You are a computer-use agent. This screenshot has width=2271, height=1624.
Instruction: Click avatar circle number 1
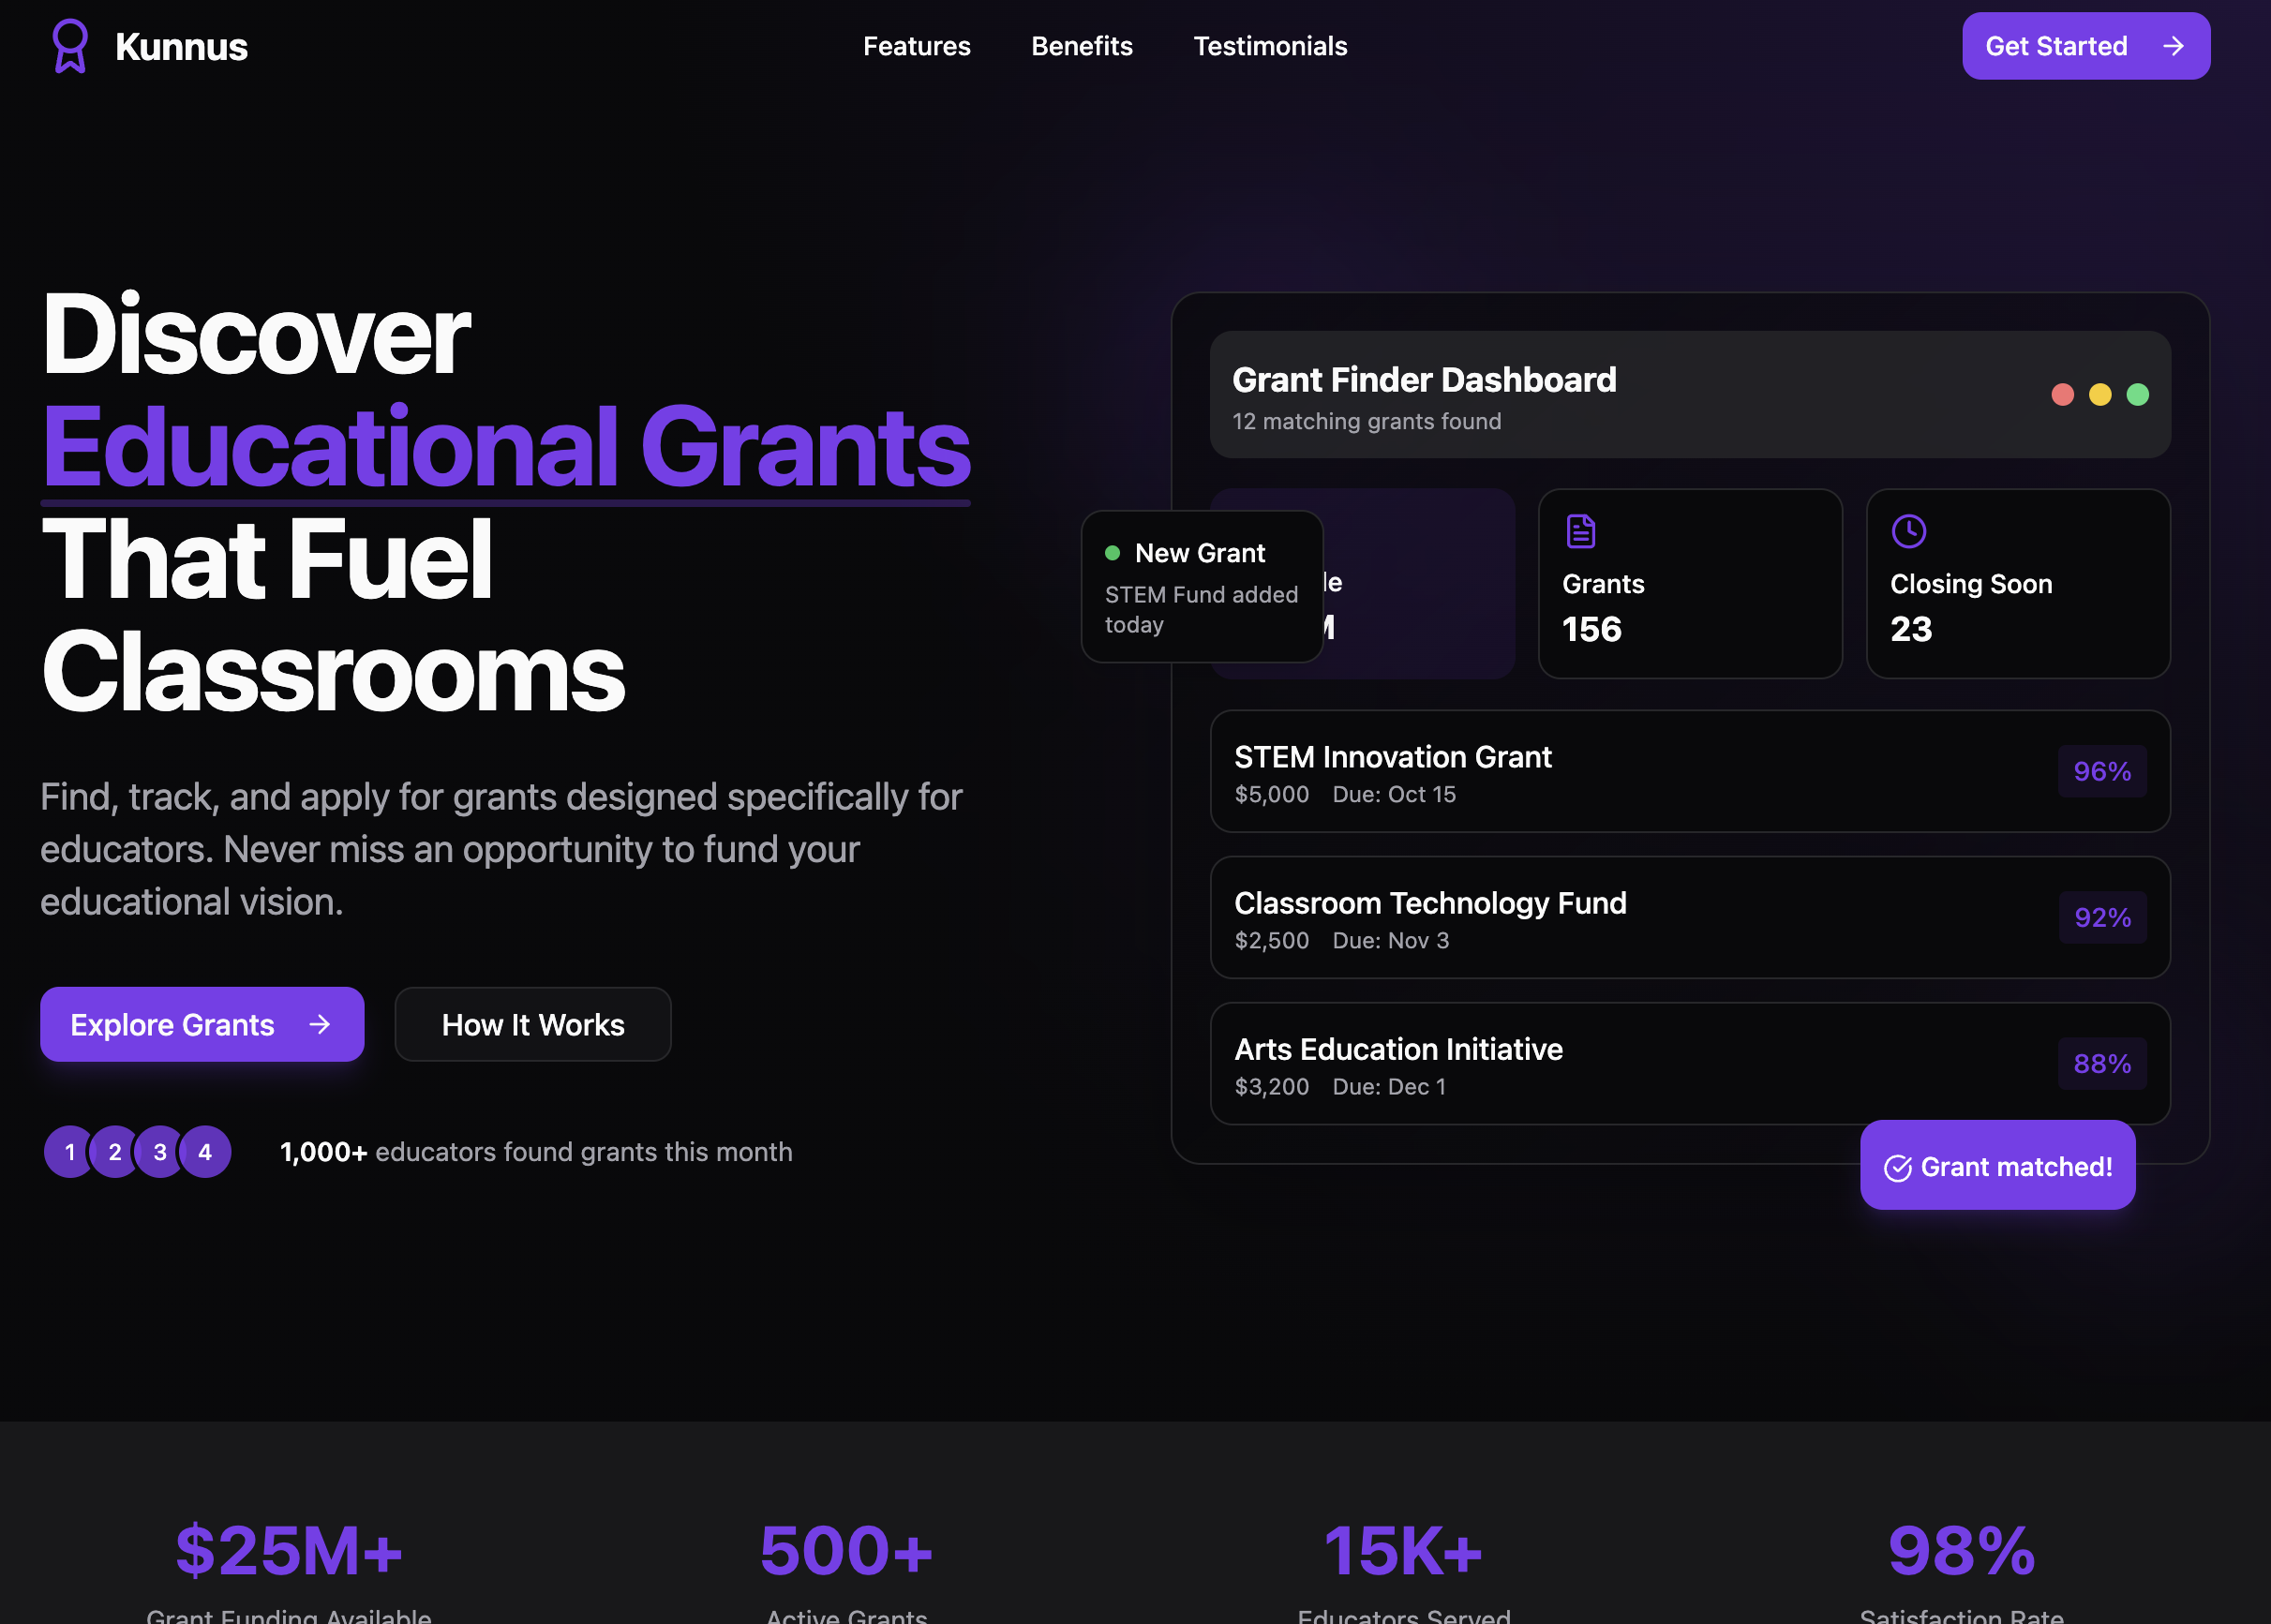69,1152
